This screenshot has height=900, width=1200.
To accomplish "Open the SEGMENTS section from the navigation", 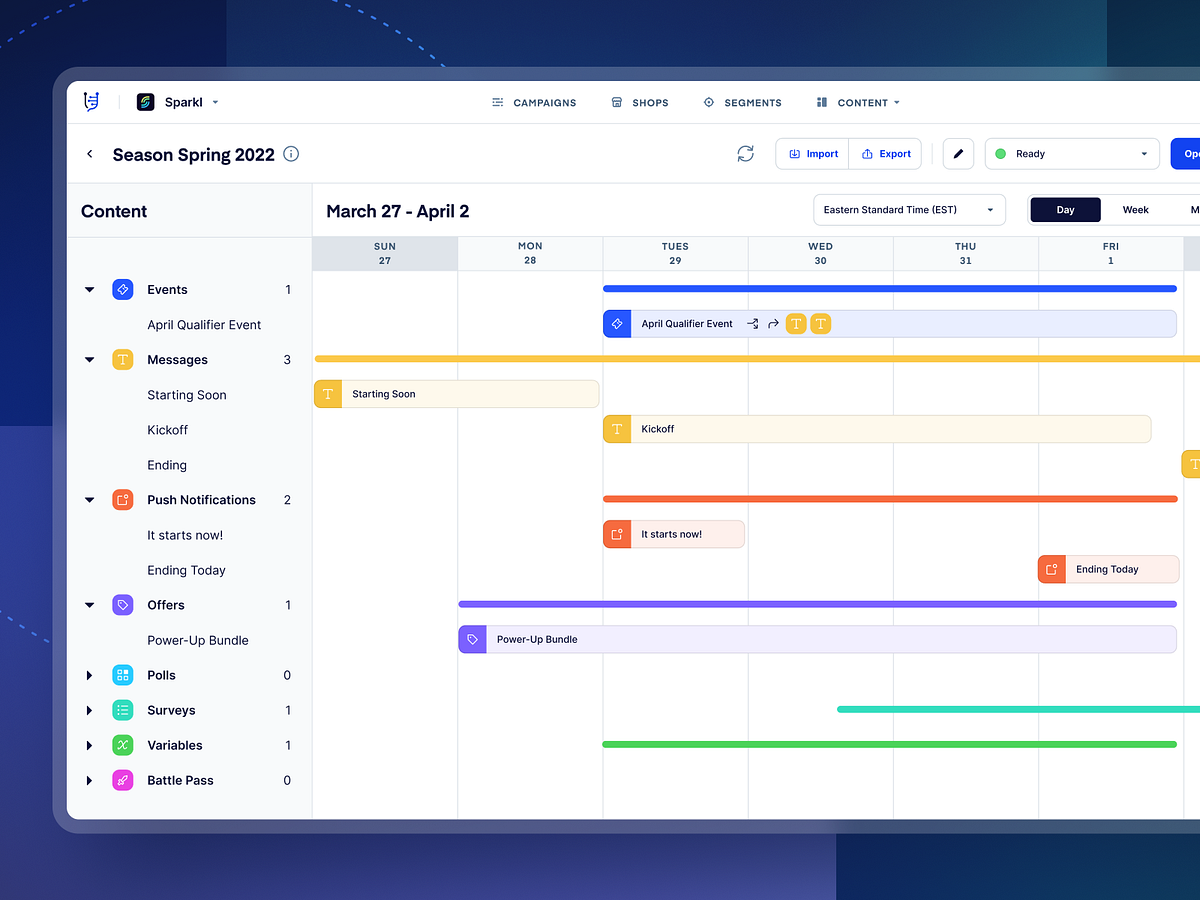I will pyautogui.click(x=742, y=102).
